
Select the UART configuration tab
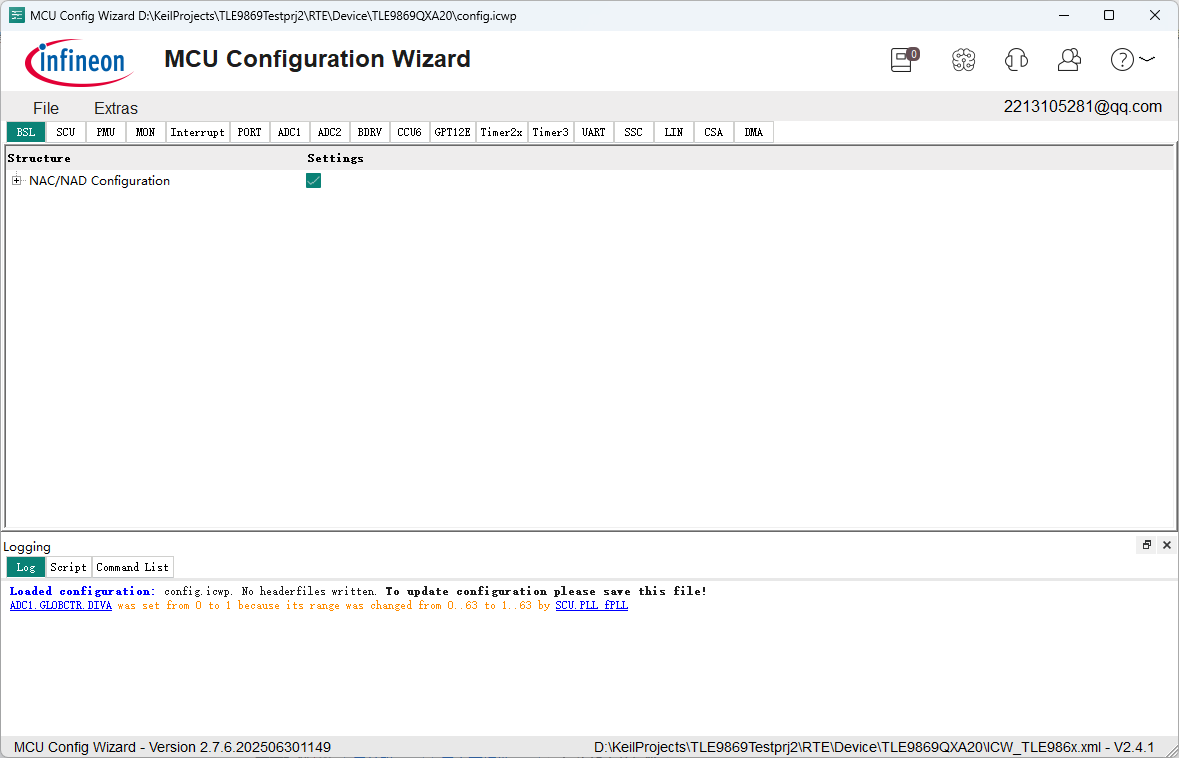pos(593,131)
